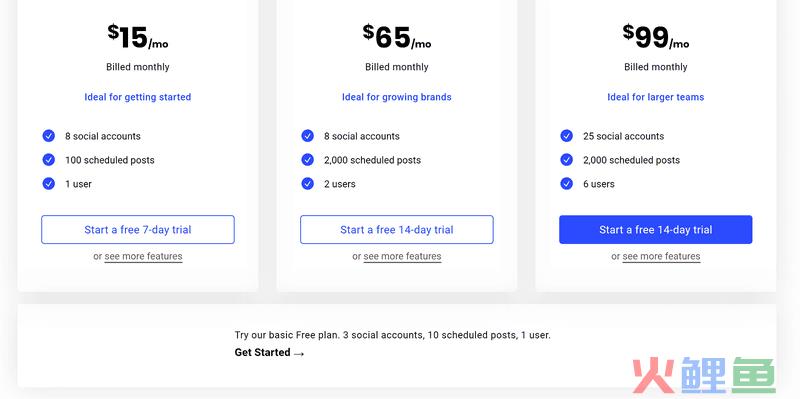Start the $65 plan 14-day trial
Screen dimensions: 800x399
[397, 230]
